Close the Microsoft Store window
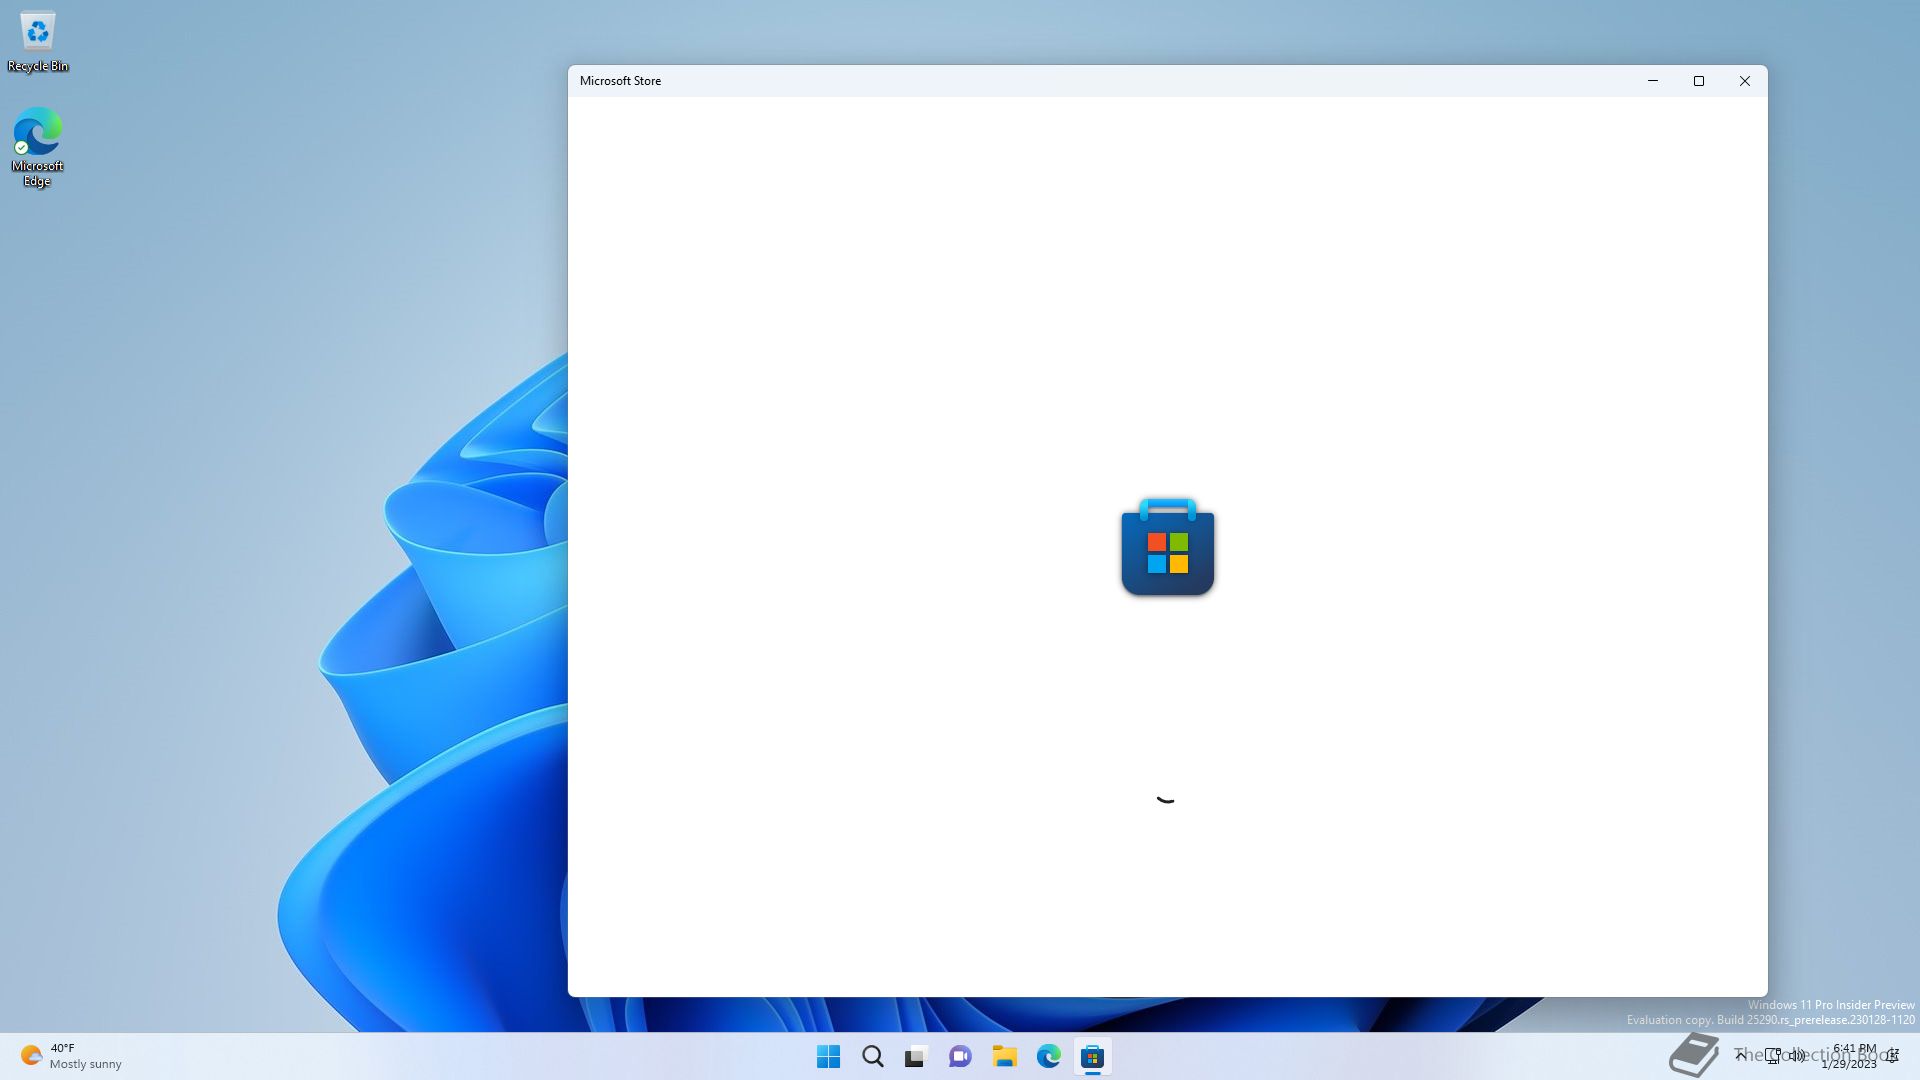Image resolution: width=1920 pixels, height=1080 pixels. point(1744,81)
